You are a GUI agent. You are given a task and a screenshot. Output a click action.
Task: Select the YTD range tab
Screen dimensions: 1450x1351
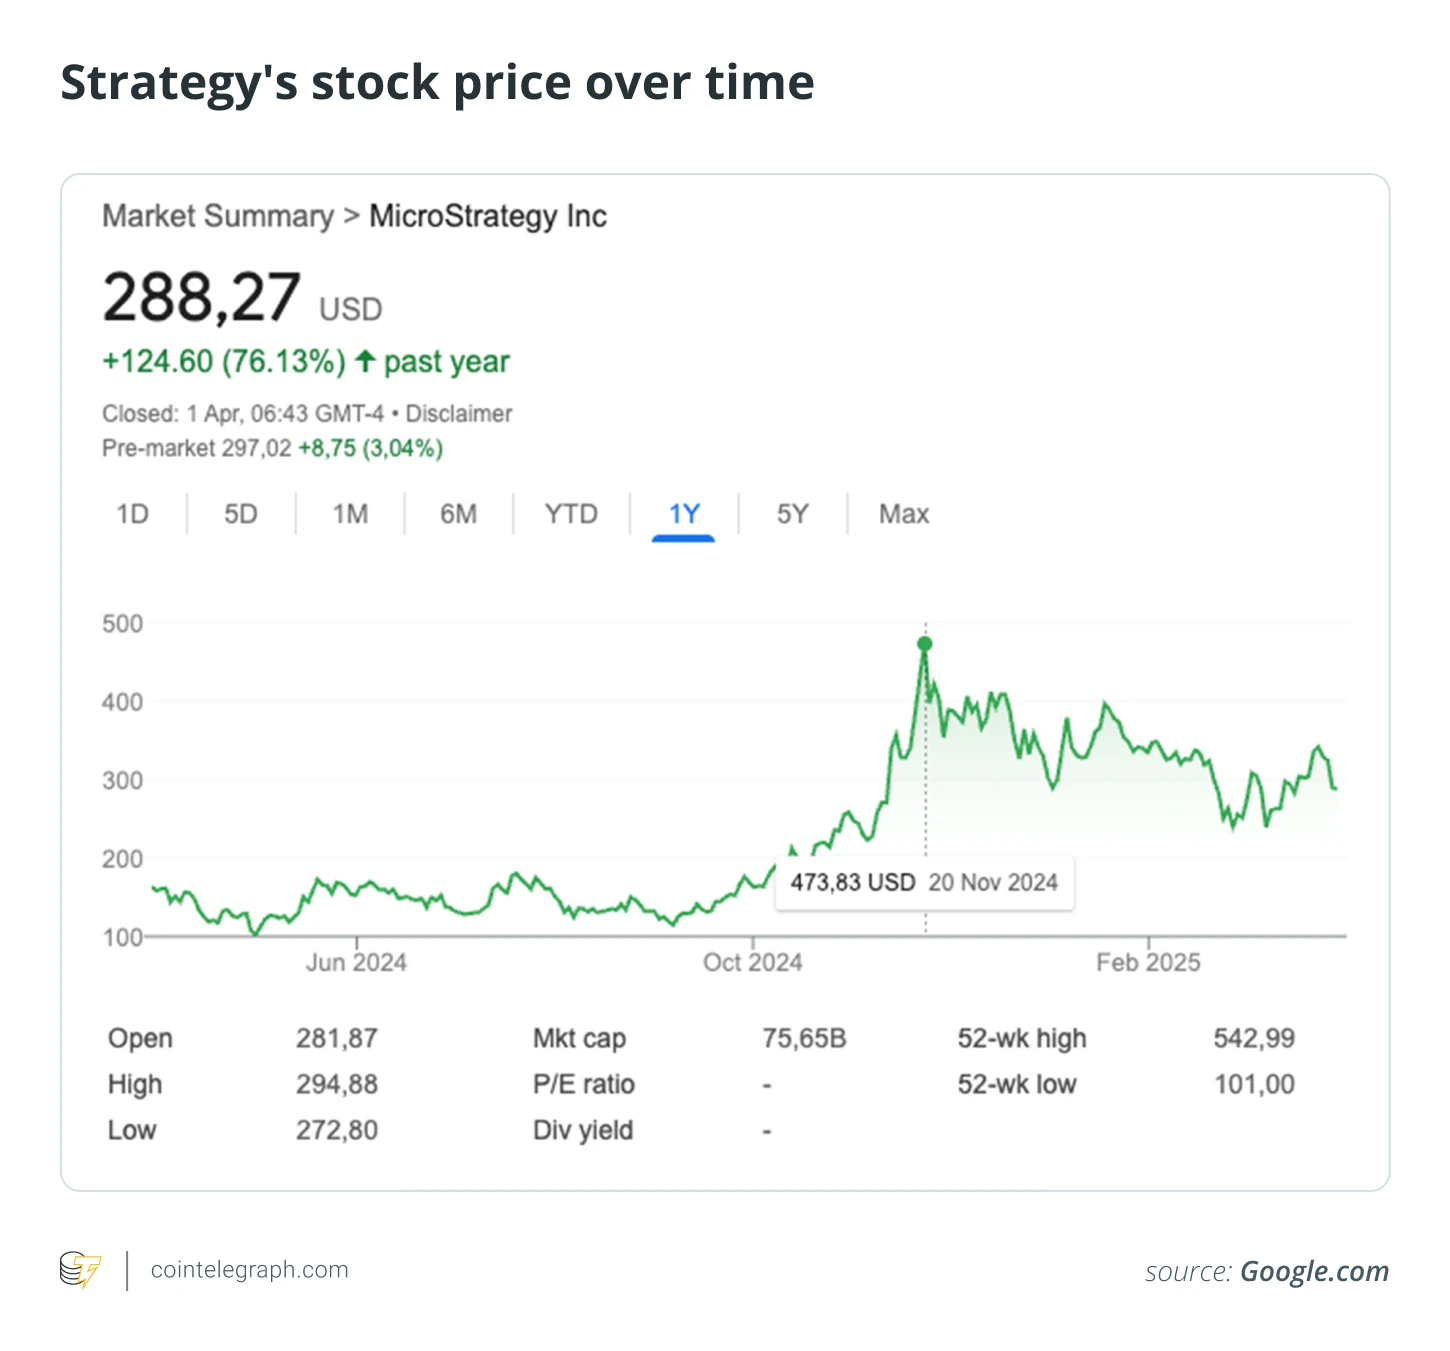click(x=571, y=514)
